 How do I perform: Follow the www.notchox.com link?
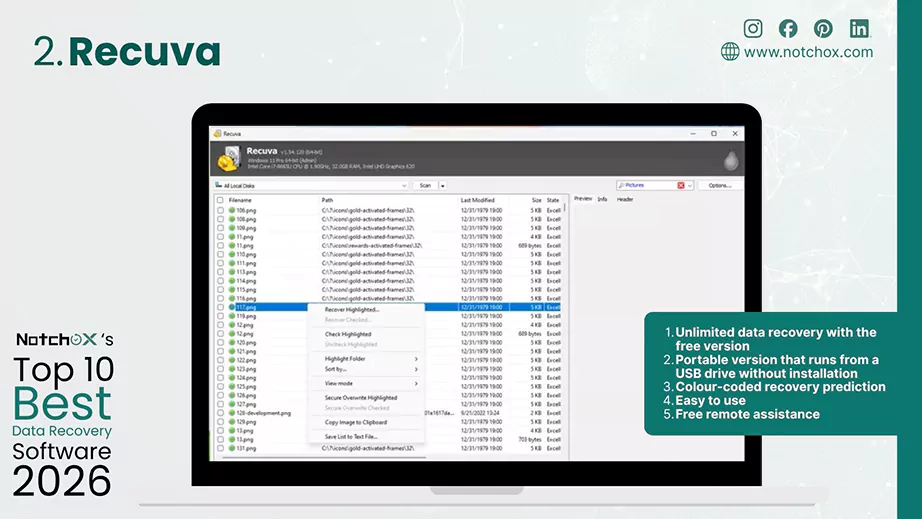(x=808, y=52)
